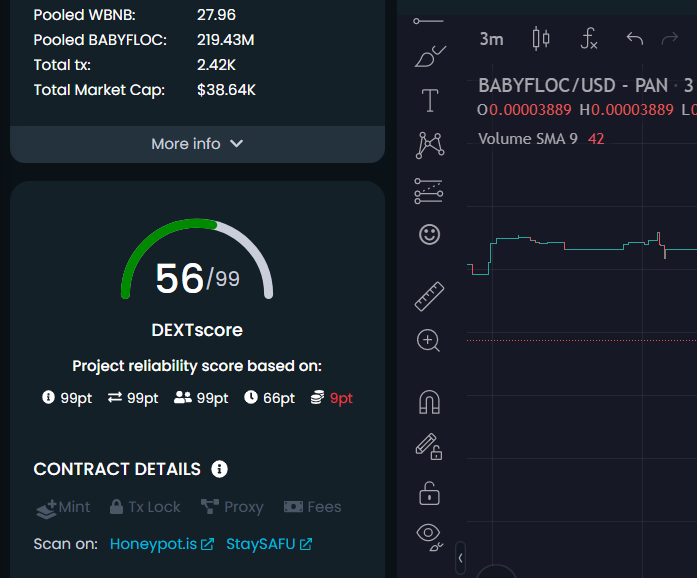Open the Contract Details info icon
Image resolution: width=697 pixels, height=578 pixels.
click(219, 469)
